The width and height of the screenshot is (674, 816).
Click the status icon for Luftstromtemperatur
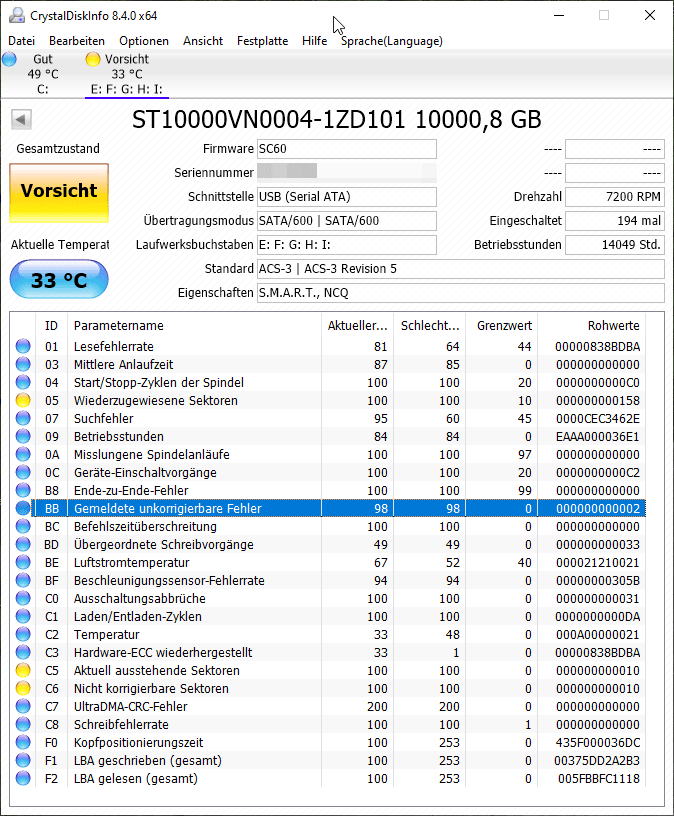click(23, 562)
